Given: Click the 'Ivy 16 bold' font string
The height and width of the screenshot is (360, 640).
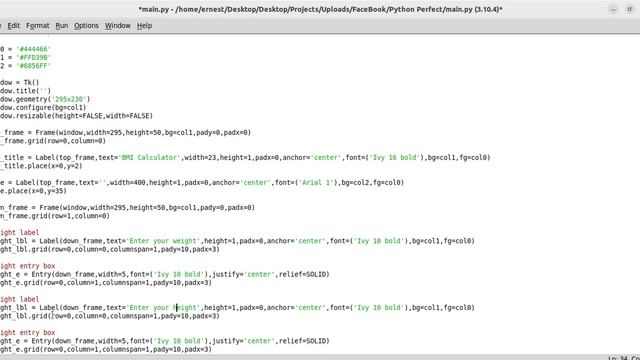Looking at the screenshot, I should click(x=395, y=158).
